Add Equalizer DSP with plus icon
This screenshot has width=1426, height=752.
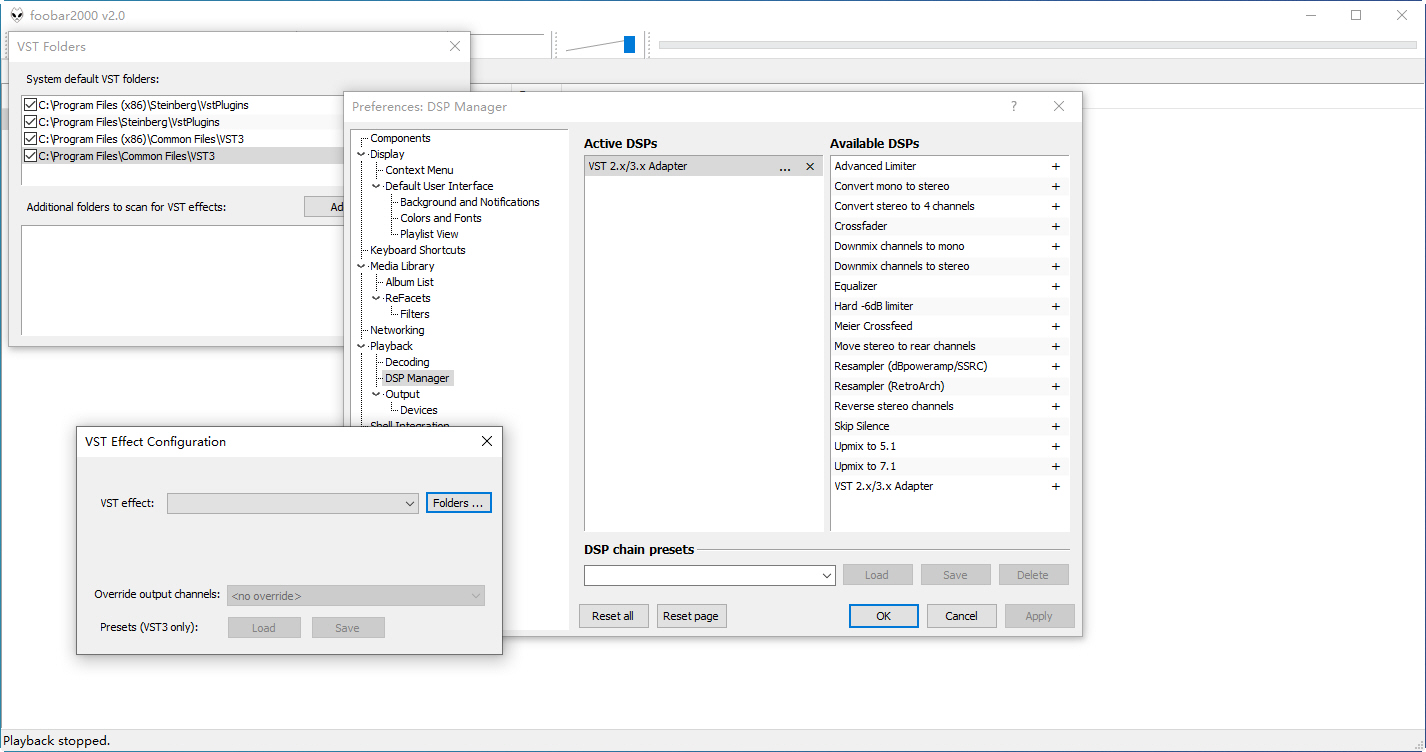pos(1055,286)
